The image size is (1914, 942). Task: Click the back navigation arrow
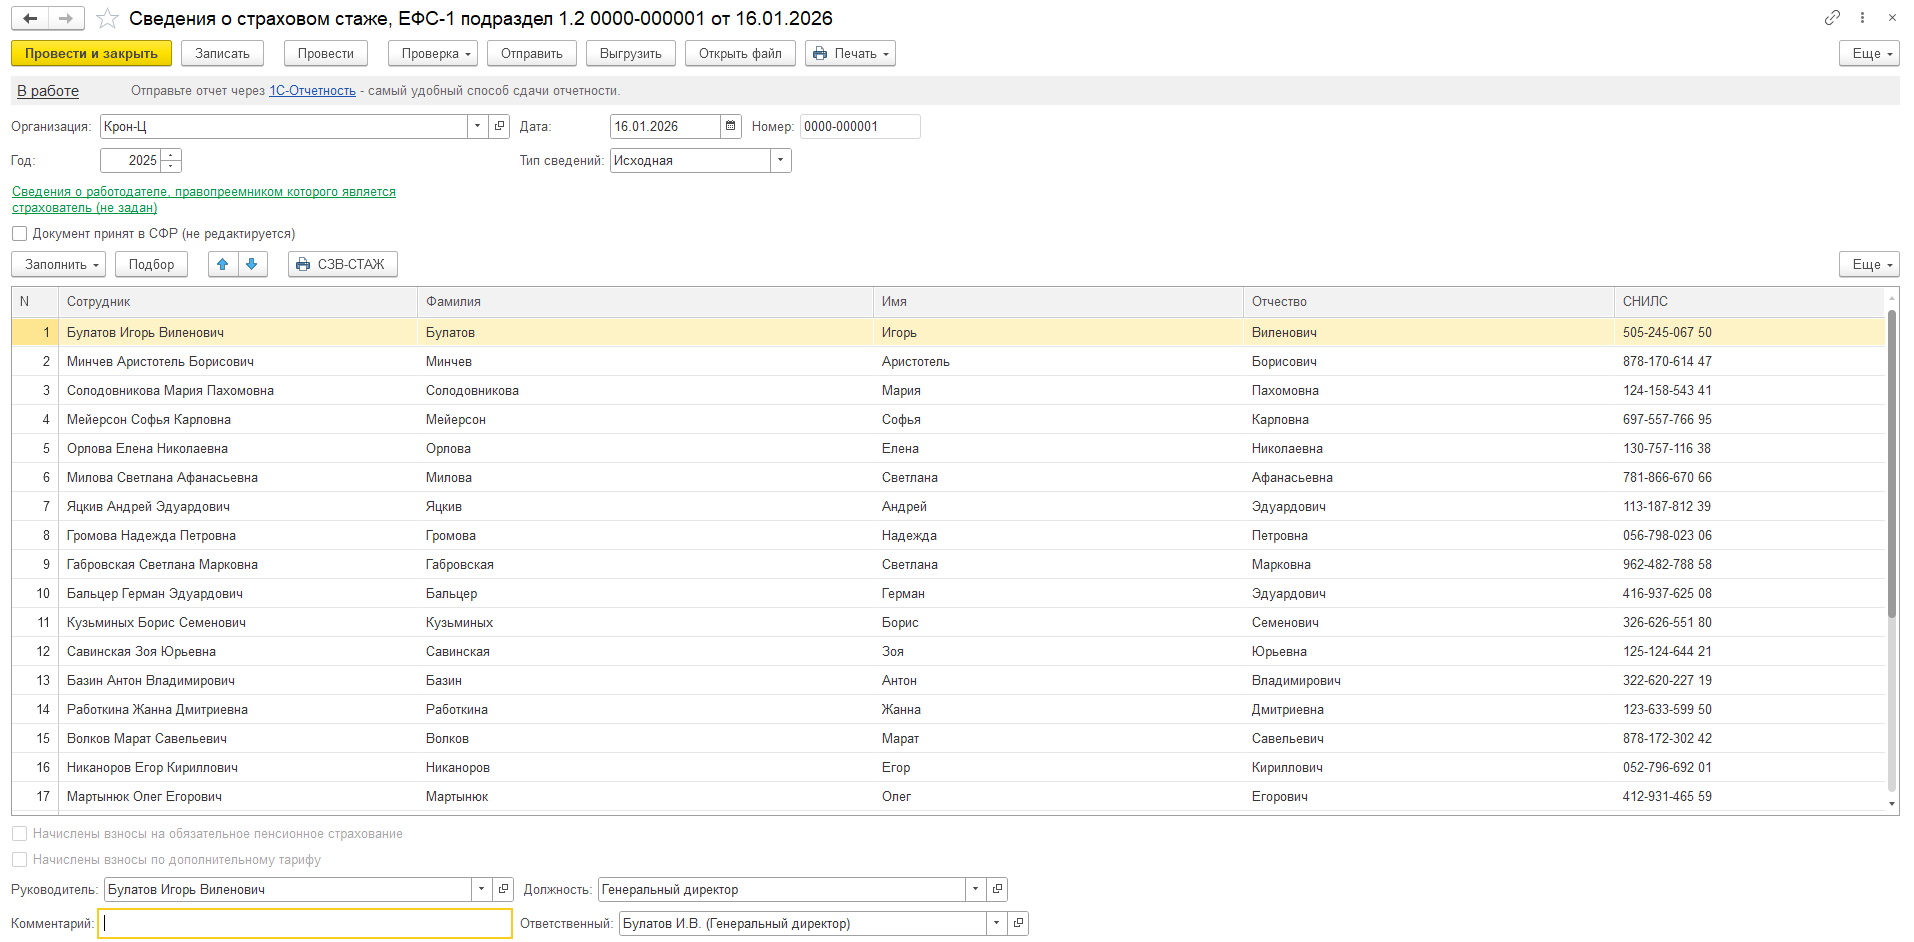pyautogui.click(x=30, y=19)
